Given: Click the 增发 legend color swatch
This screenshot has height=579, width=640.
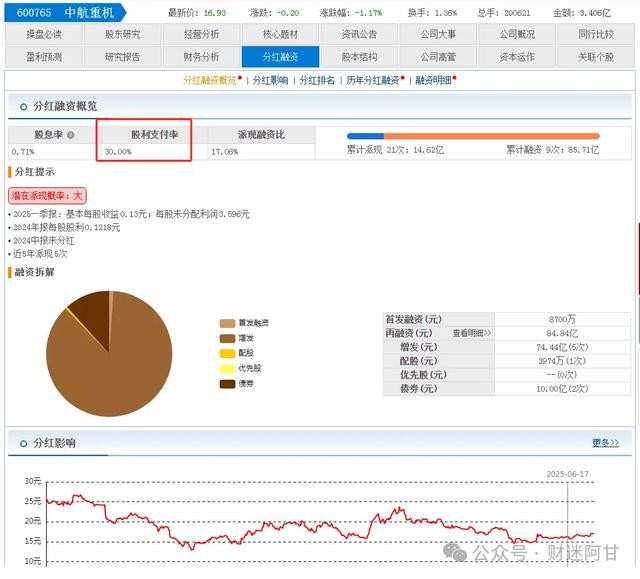Looking at the screenshot, I should tap(227, 339).
